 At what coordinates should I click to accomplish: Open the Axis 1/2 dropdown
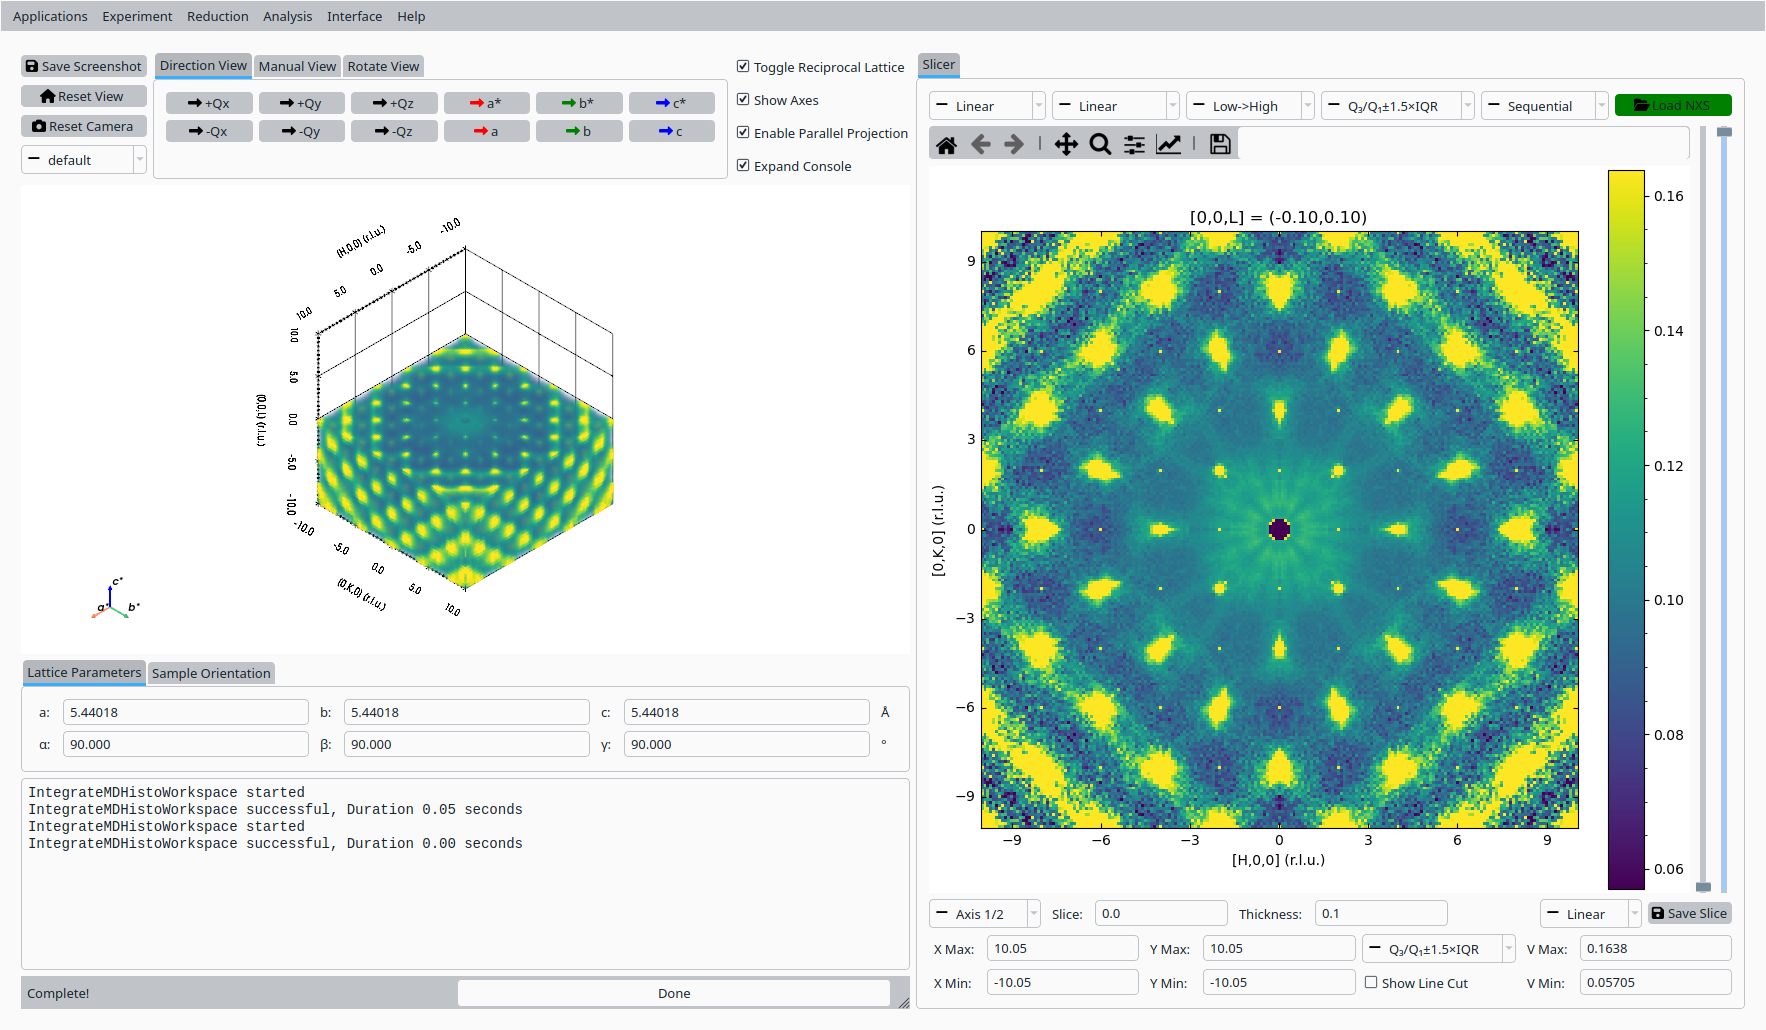984,914
